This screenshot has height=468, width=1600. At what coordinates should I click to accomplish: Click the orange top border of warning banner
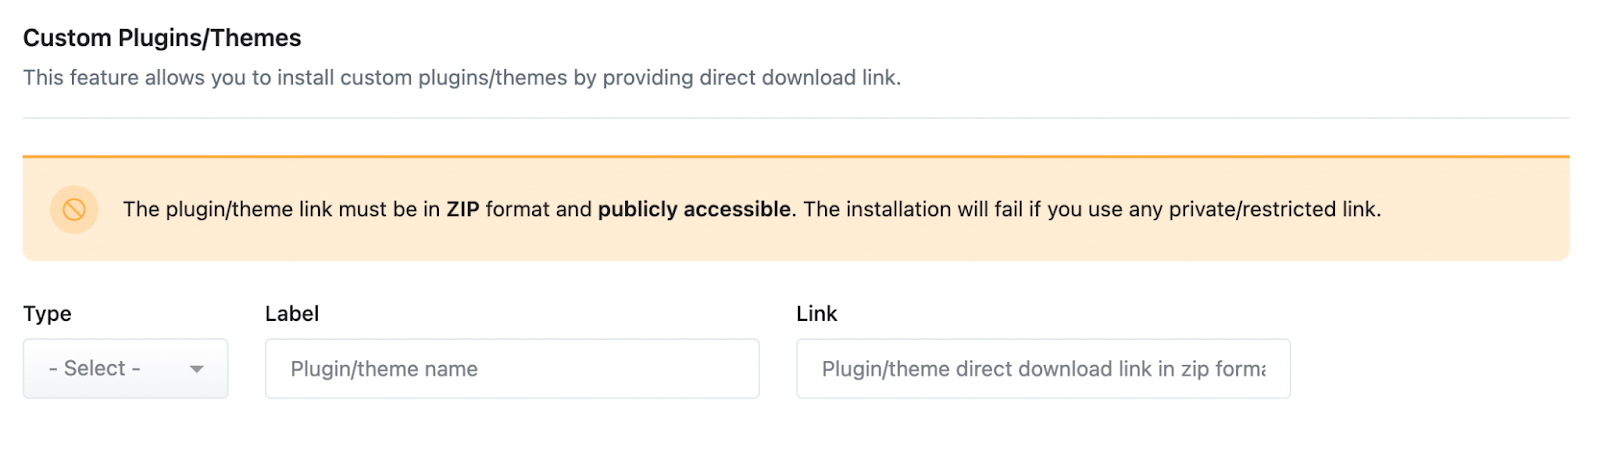pos(795,157)
